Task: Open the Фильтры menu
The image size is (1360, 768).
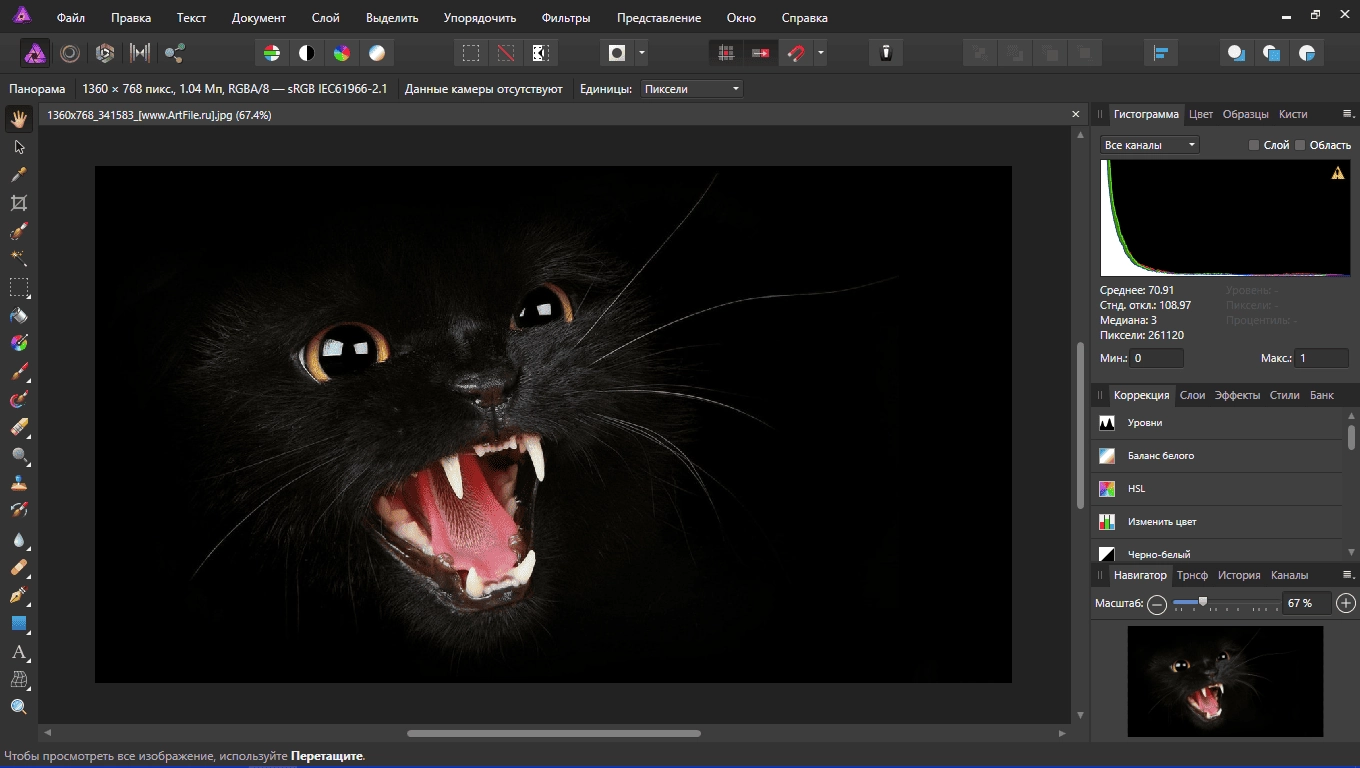Action: [566, 18]
